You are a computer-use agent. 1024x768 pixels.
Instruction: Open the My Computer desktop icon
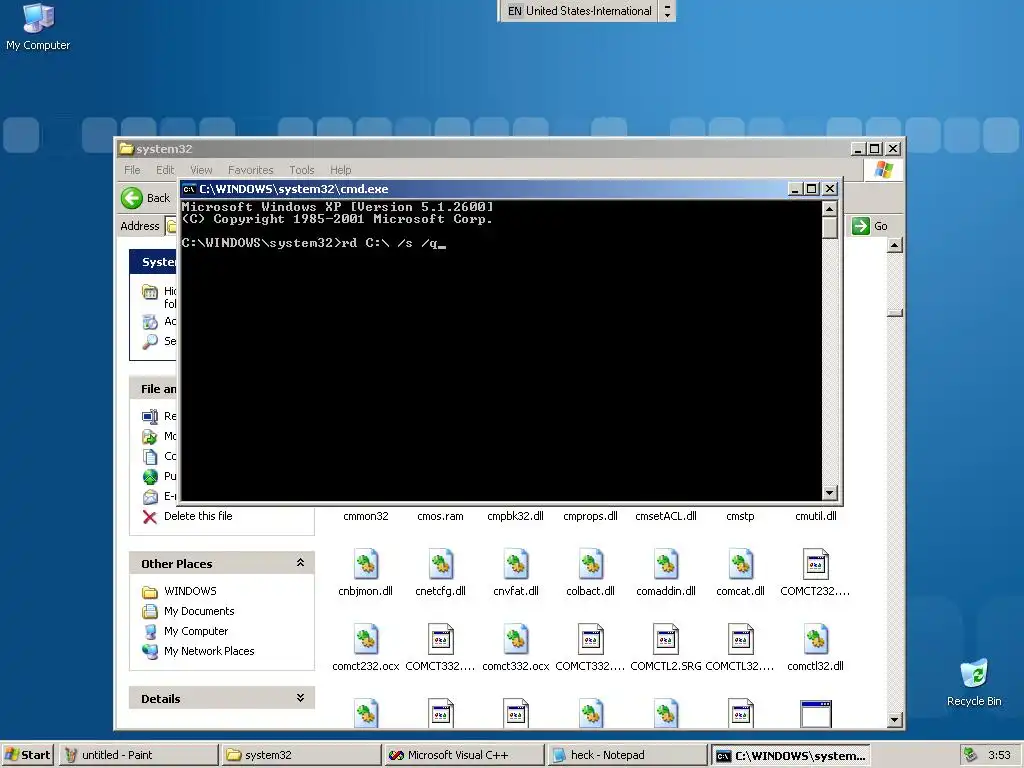[38, 26]
